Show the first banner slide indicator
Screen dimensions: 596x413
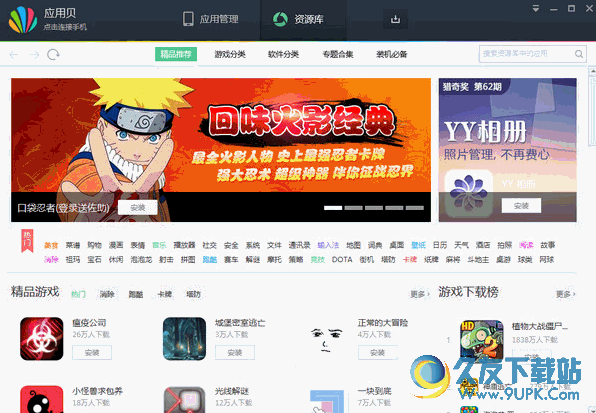[x=333, y=208]
